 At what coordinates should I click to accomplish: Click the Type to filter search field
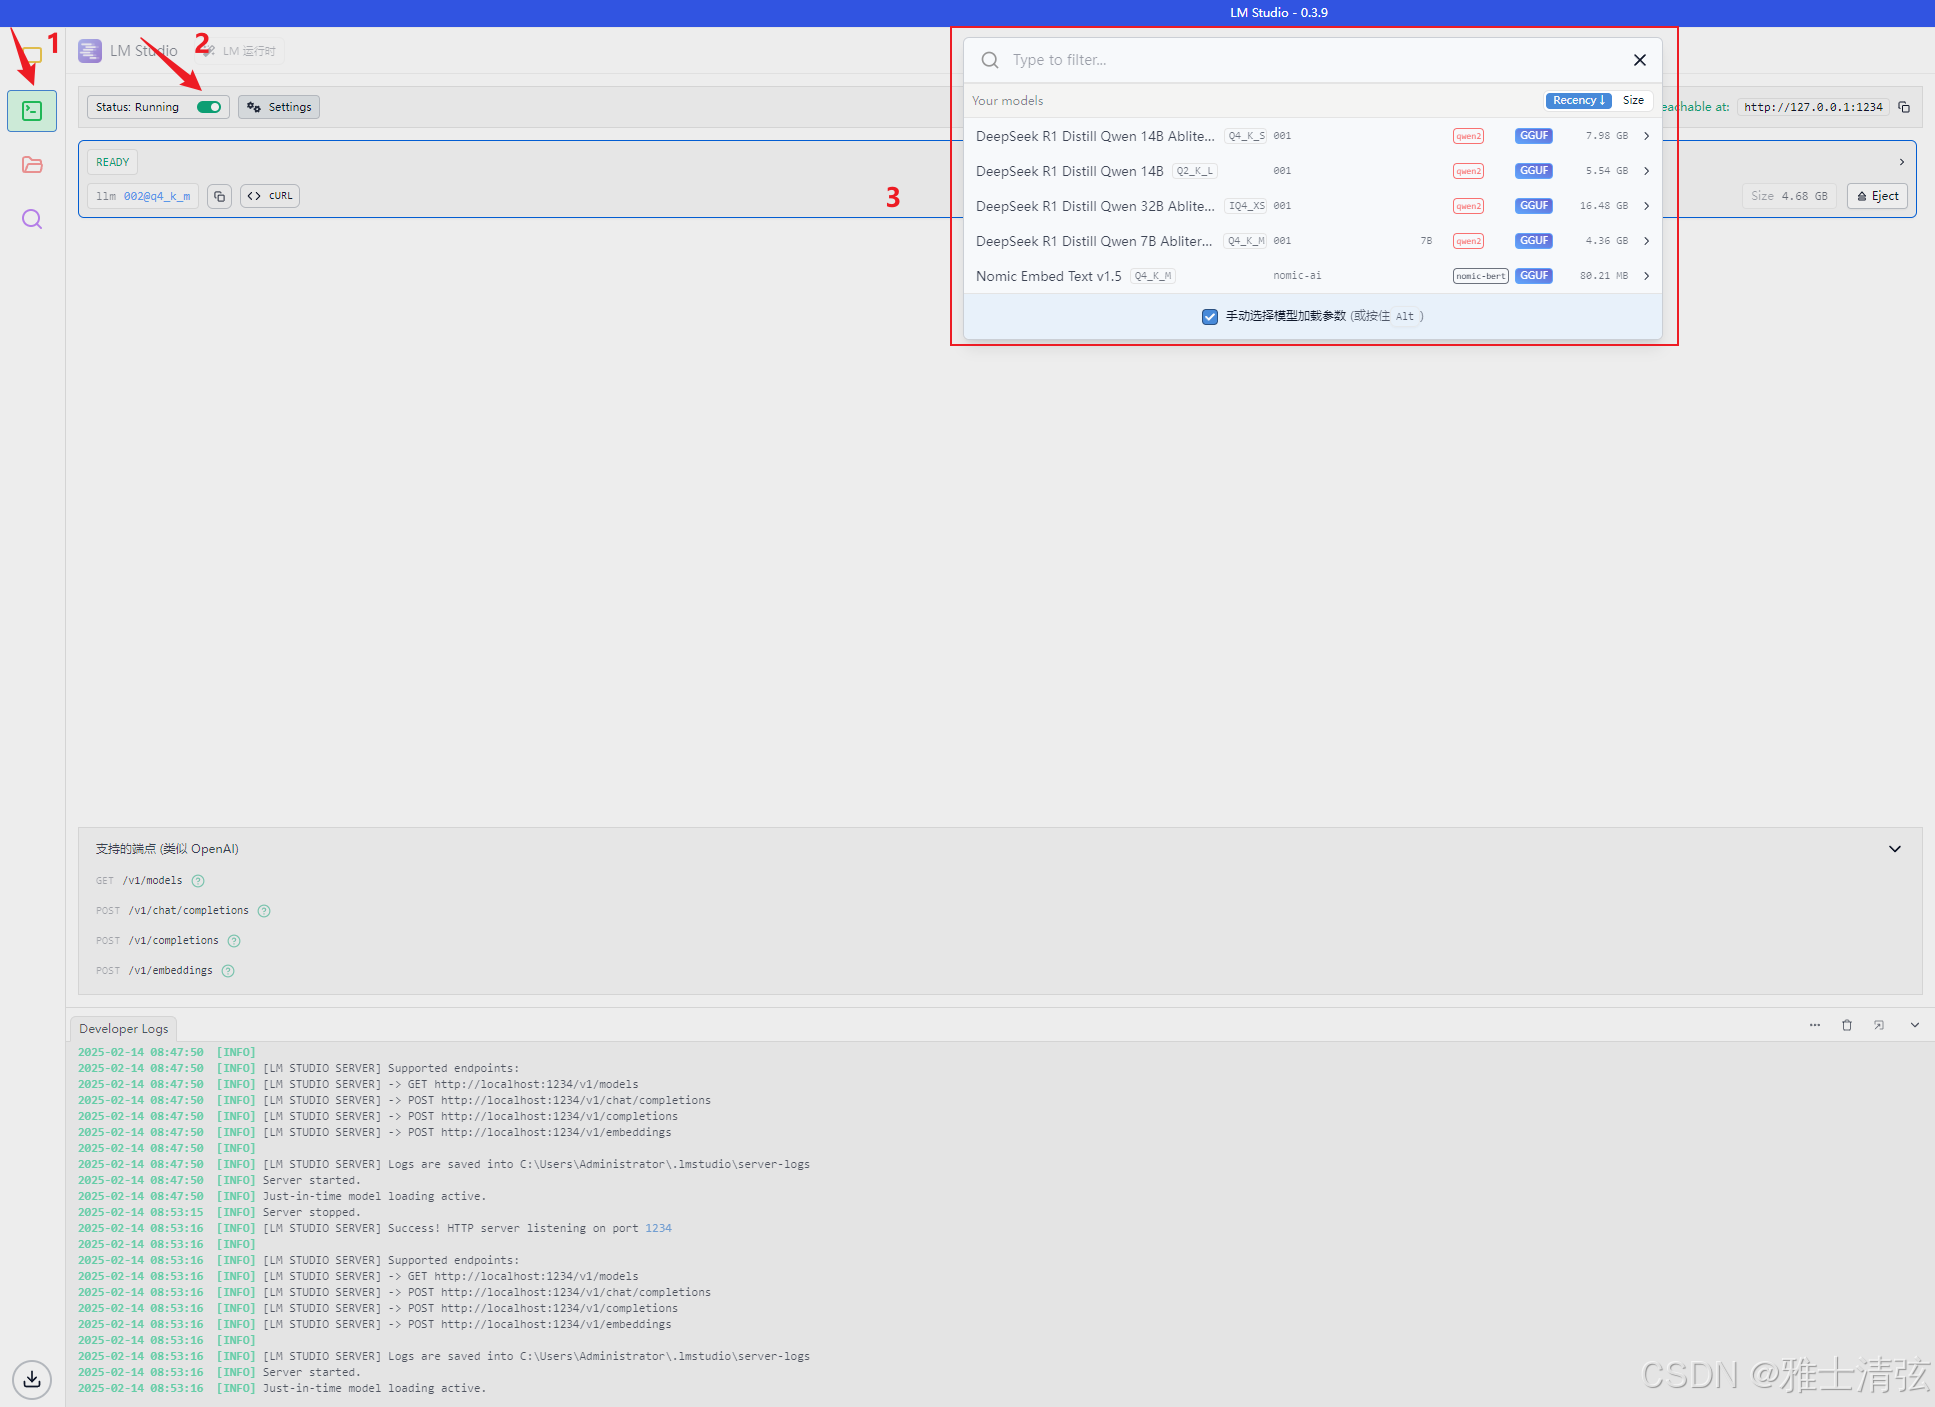coord(1300,60)
